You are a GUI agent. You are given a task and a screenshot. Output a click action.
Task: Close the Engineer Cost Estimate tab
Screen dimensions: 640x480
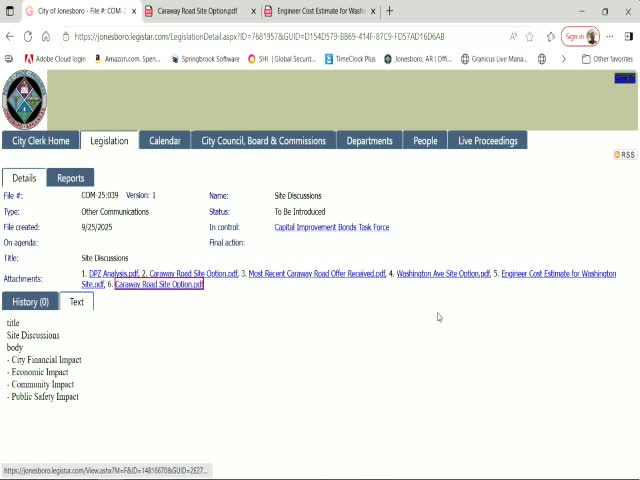pyautogui.click(x=373, y=11)
